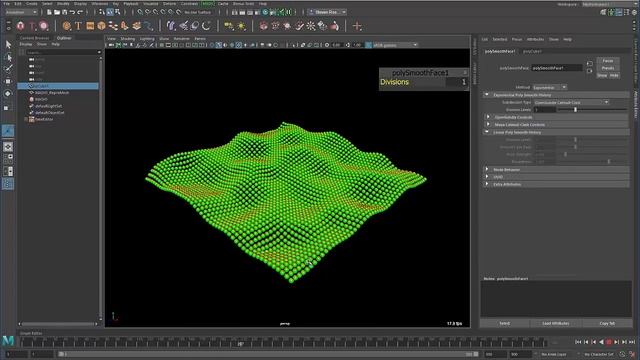Switch to four view layout icon
This screenshot has height=360, width=640.
8,159
